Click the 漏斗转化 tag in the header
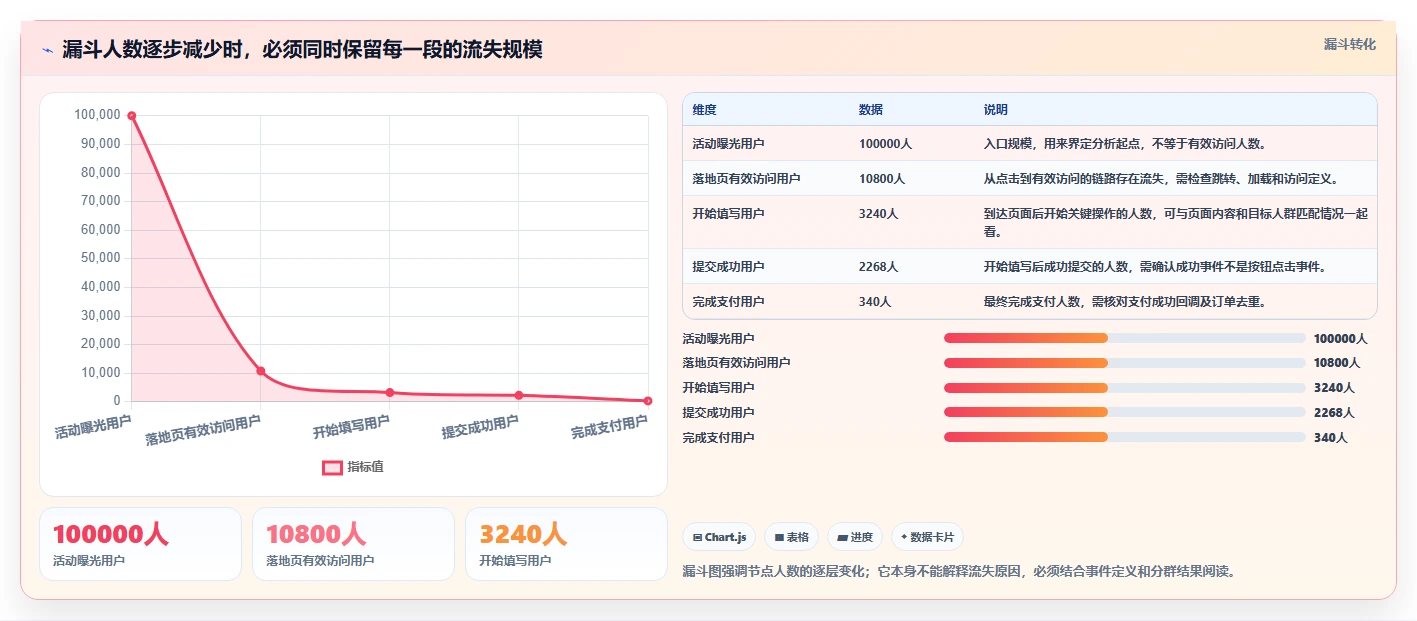 coord(1349,44)
